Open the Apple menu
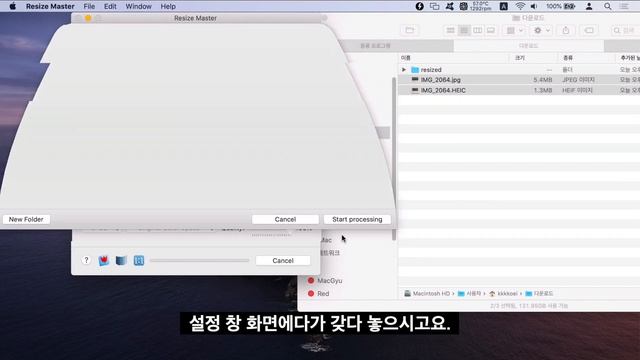This screenshot has width=640, height=360. click(13, 6)
